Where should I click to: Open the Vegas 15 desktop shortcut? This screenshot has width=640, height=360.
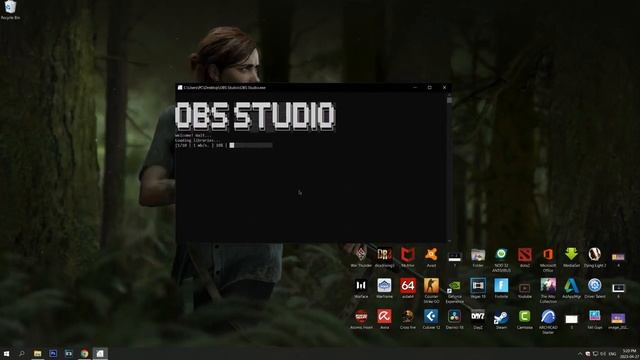tap(478, 289)
